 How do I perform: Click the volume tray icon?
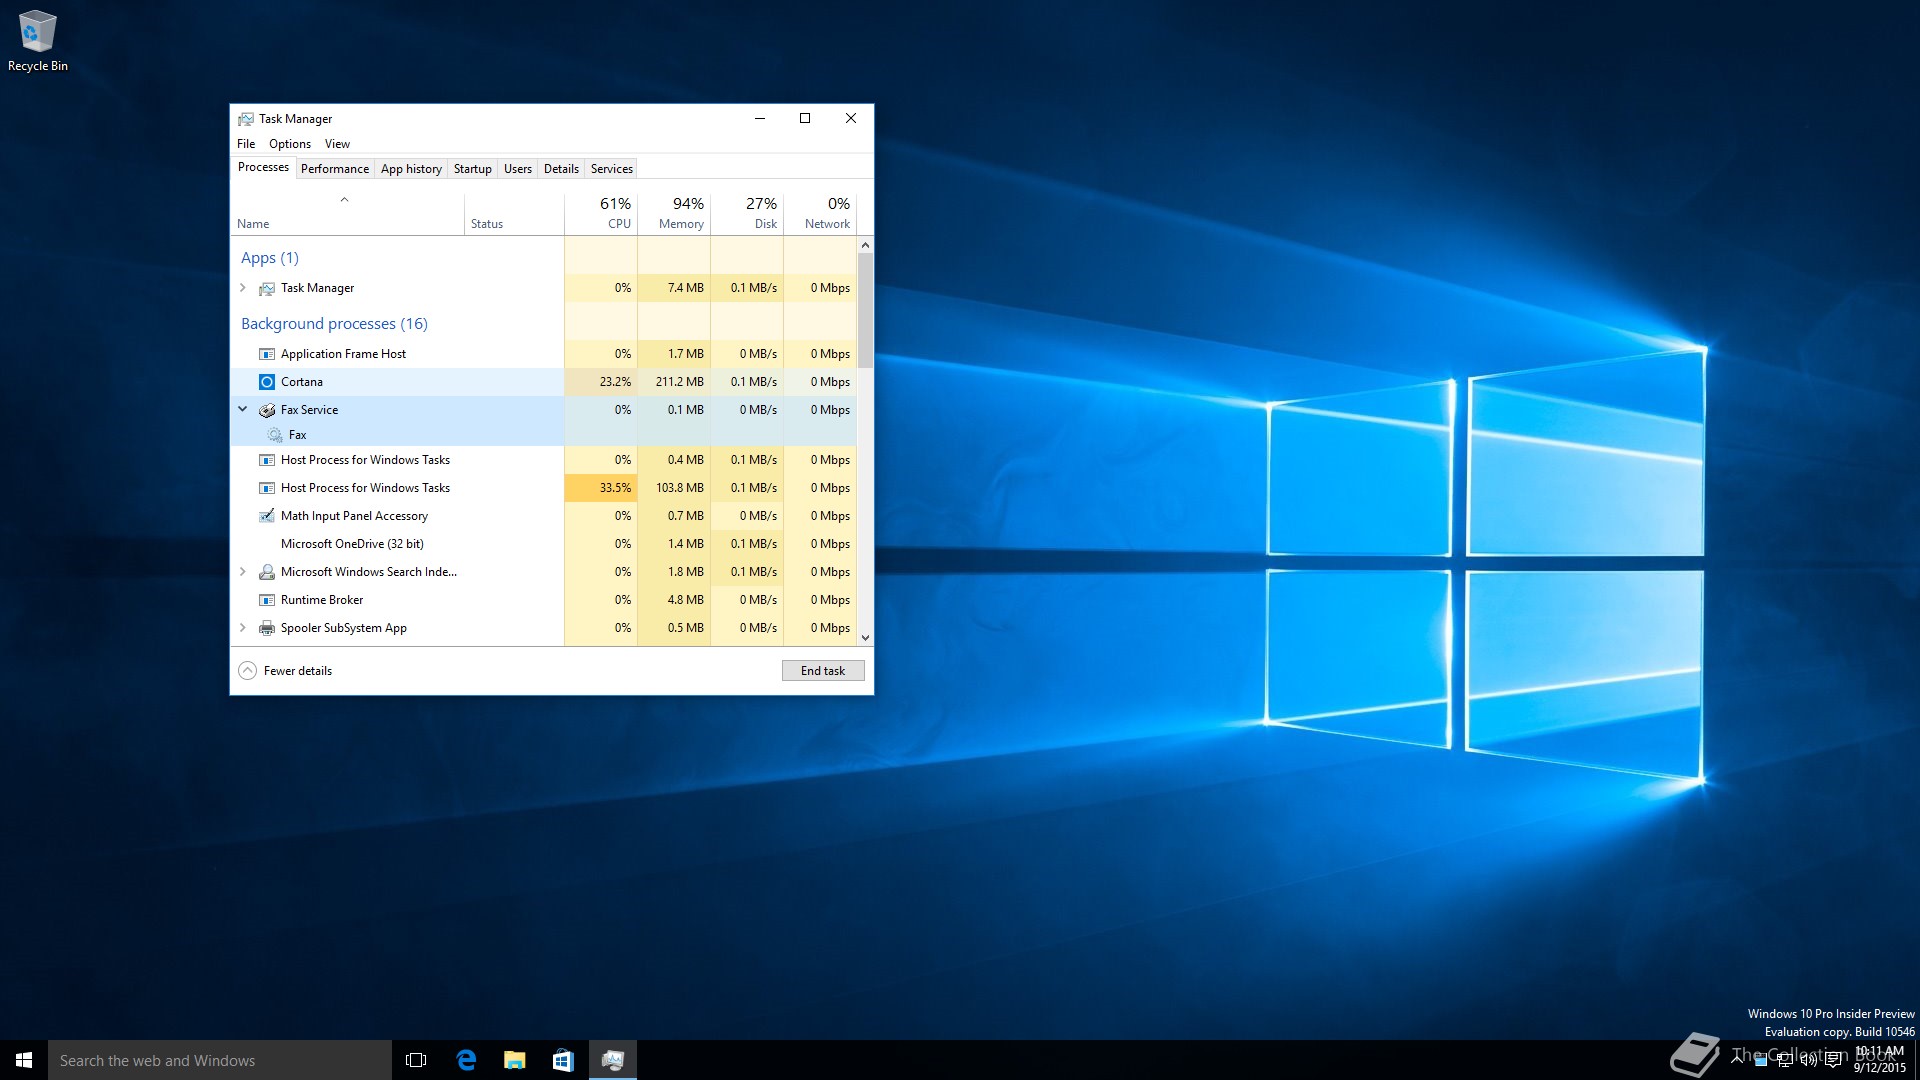1809,1060
